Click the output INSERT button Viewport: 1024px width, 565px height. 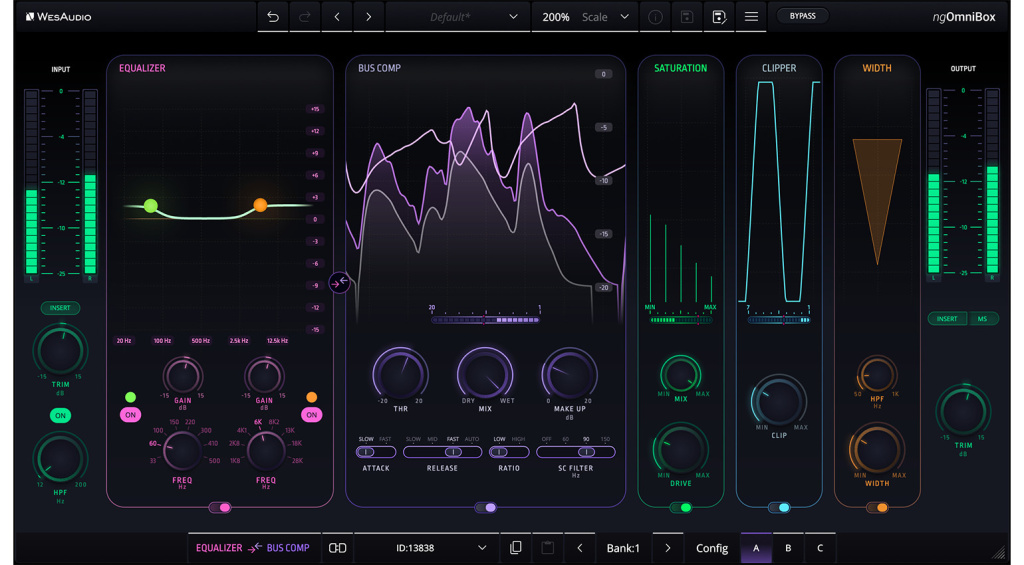[947, 319]
